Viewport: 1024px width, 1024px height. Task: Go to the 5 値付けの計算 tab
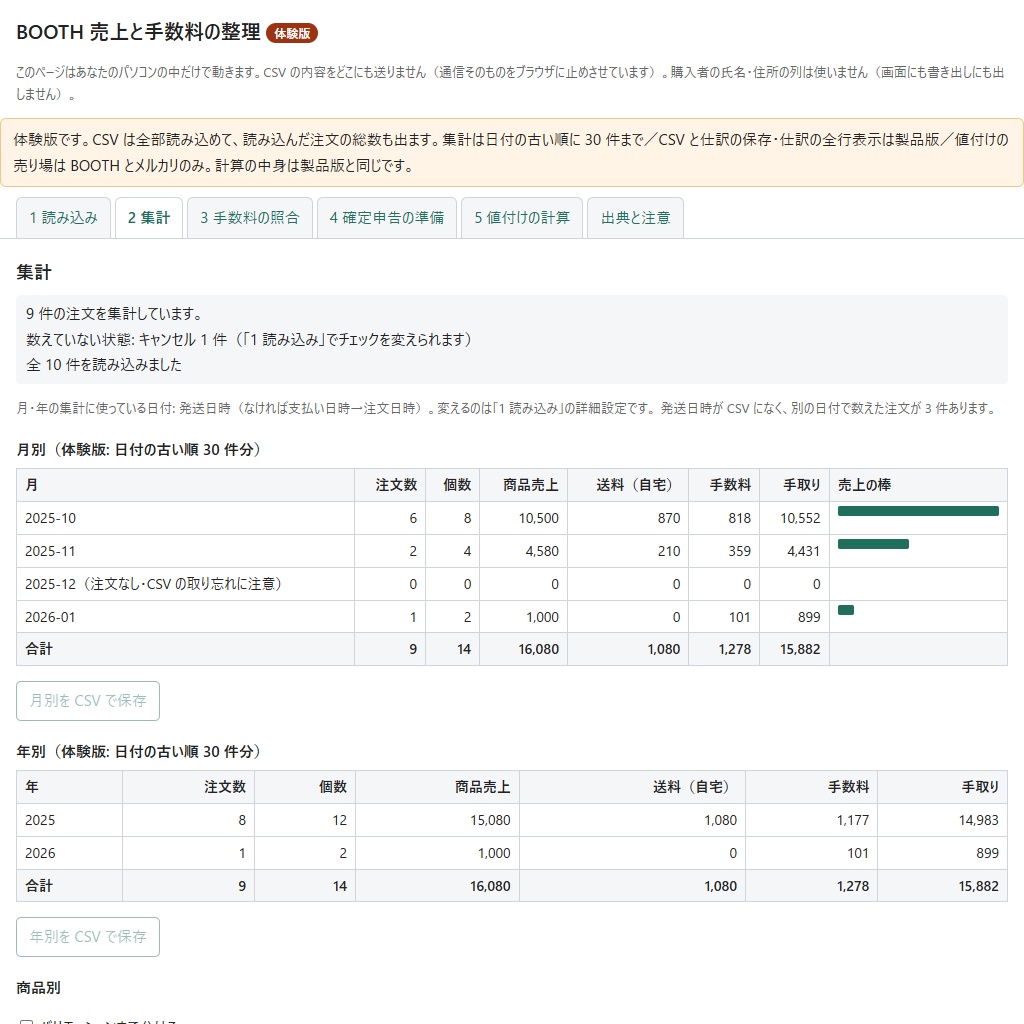click(522, 217)
